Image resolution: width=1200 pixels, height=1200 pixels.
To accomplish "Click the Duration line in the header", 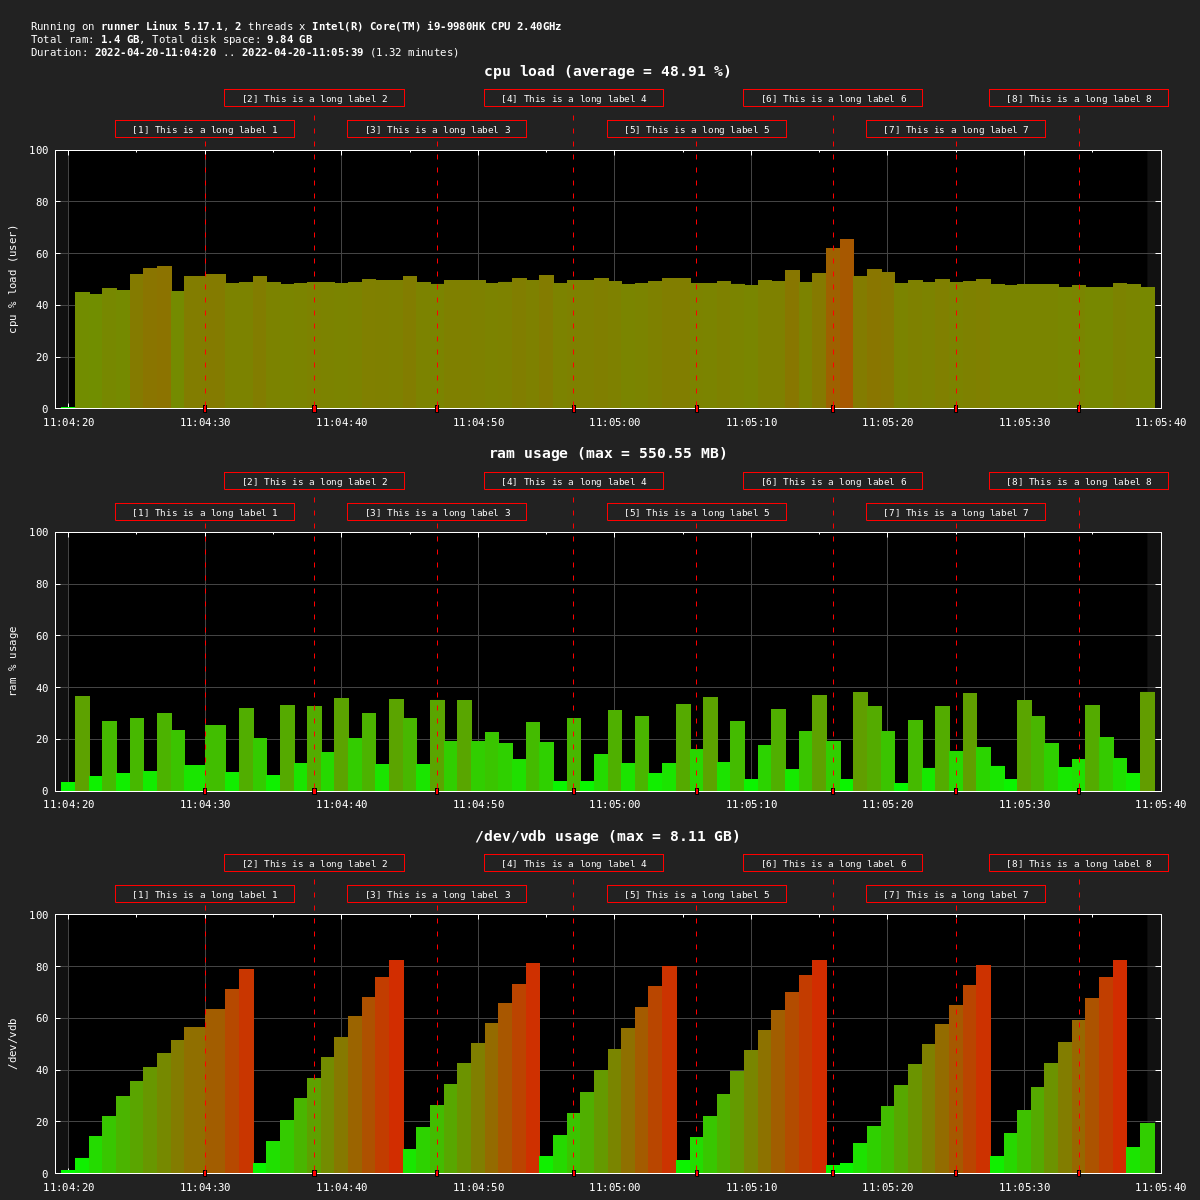I will click(245, 52).
